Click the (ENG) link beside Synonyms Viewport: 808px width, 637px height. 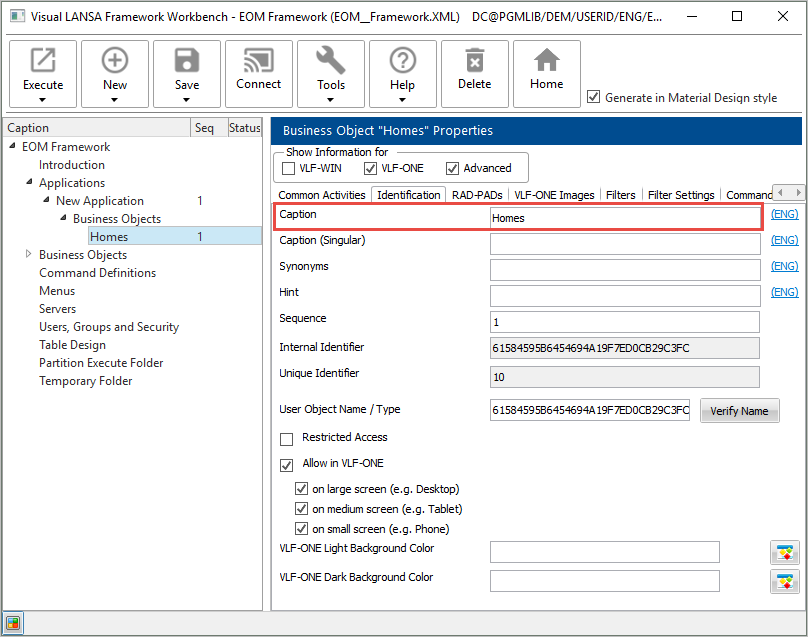784,266
